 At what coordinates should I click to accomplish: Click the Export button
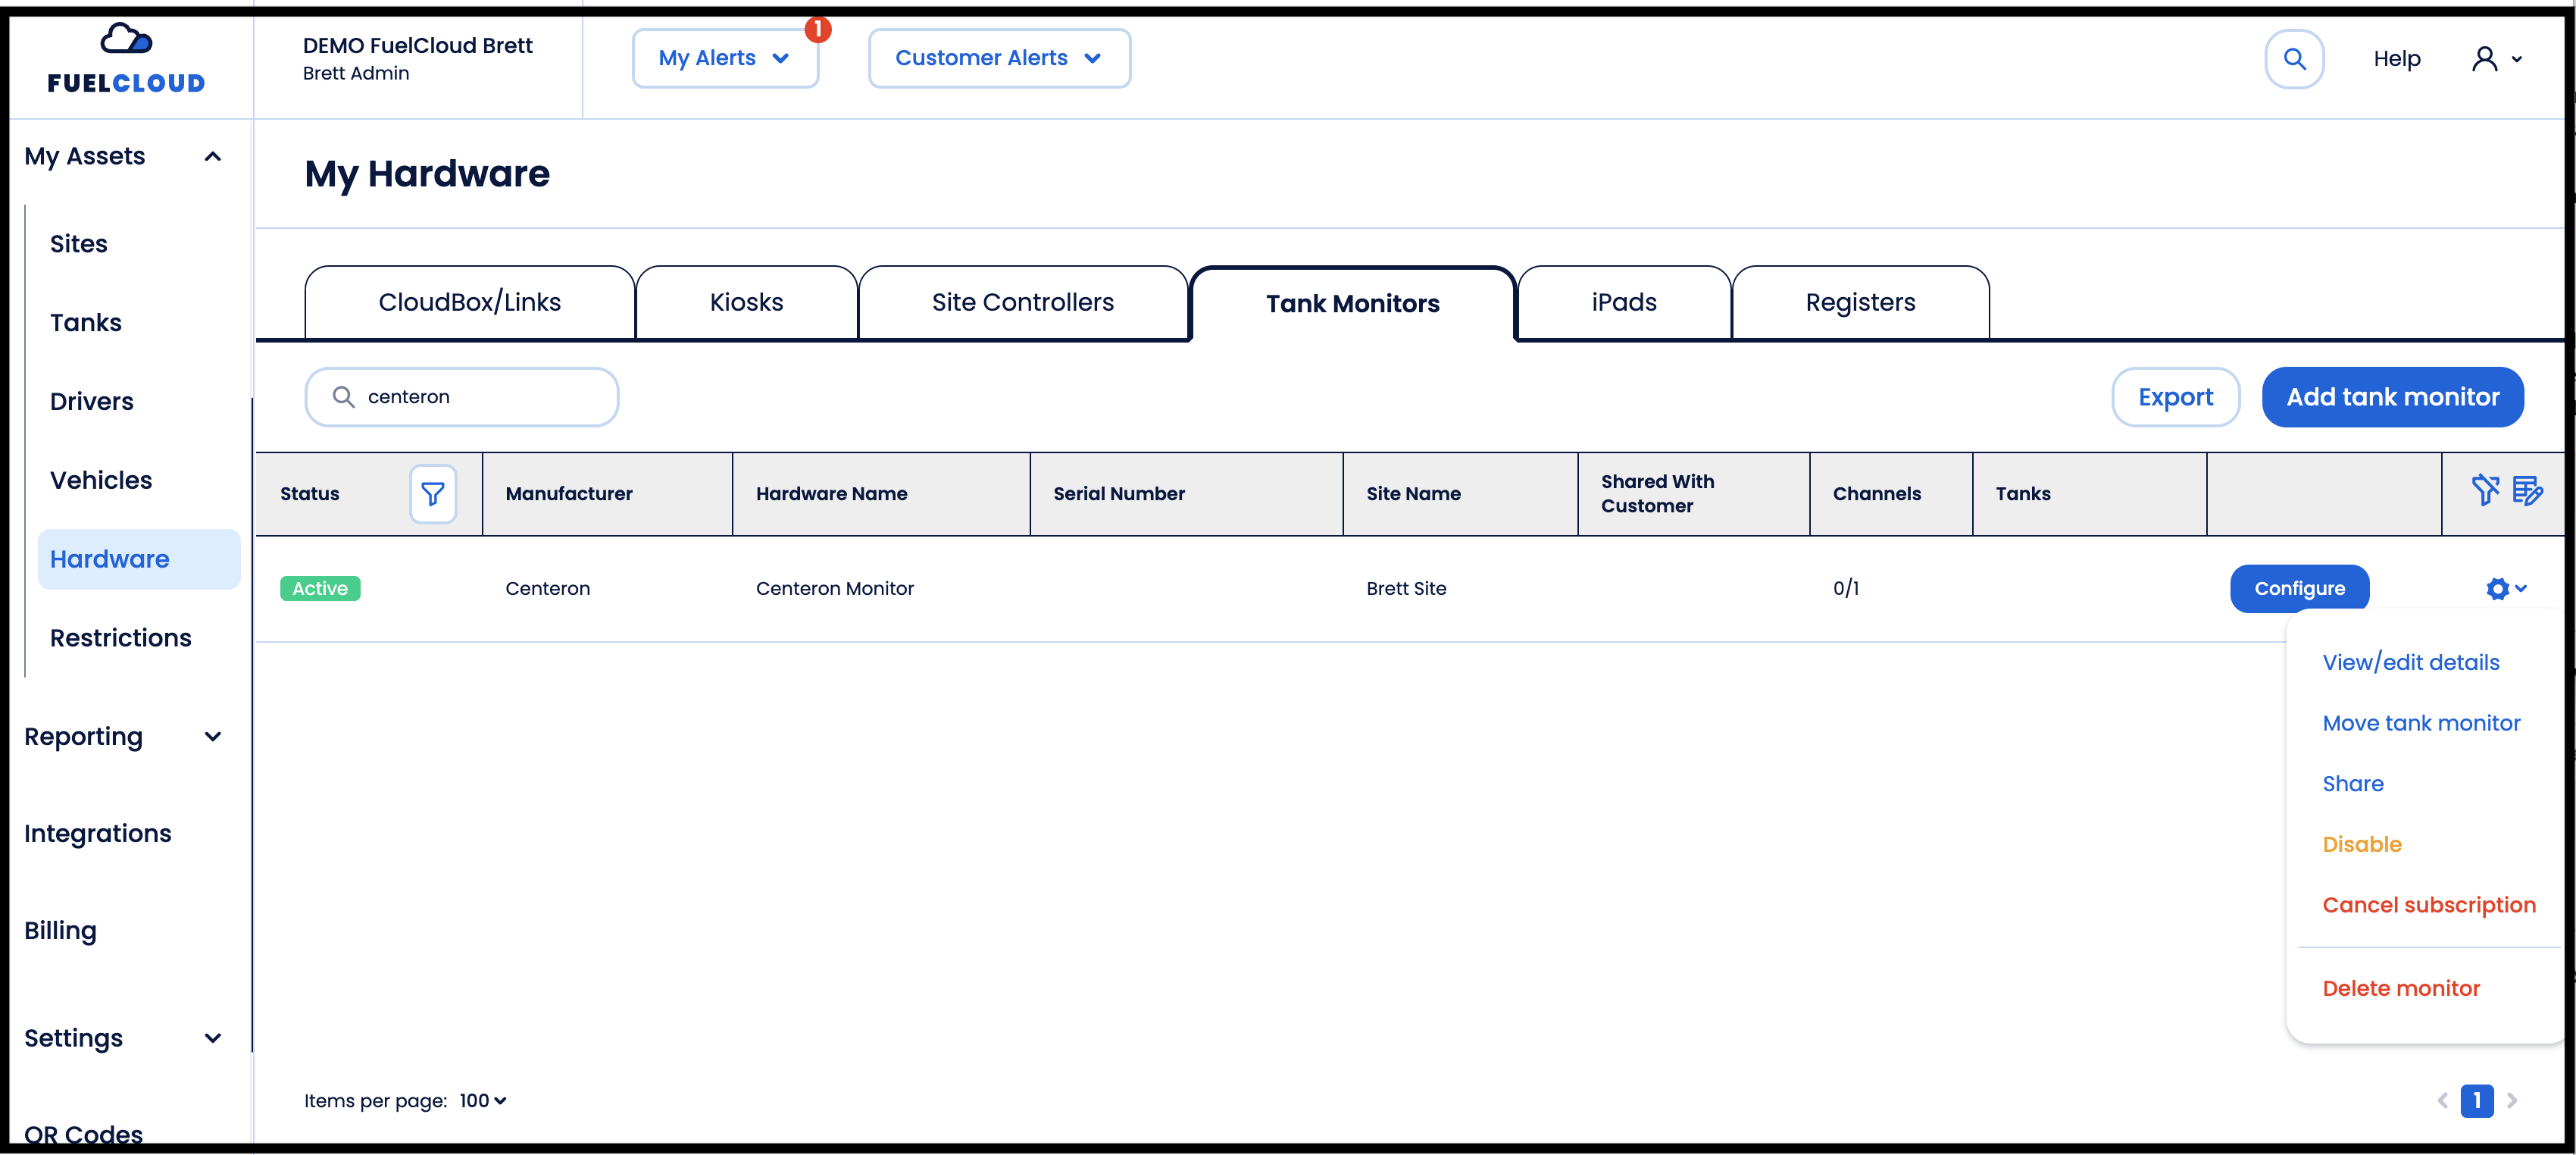[2175, 397]
